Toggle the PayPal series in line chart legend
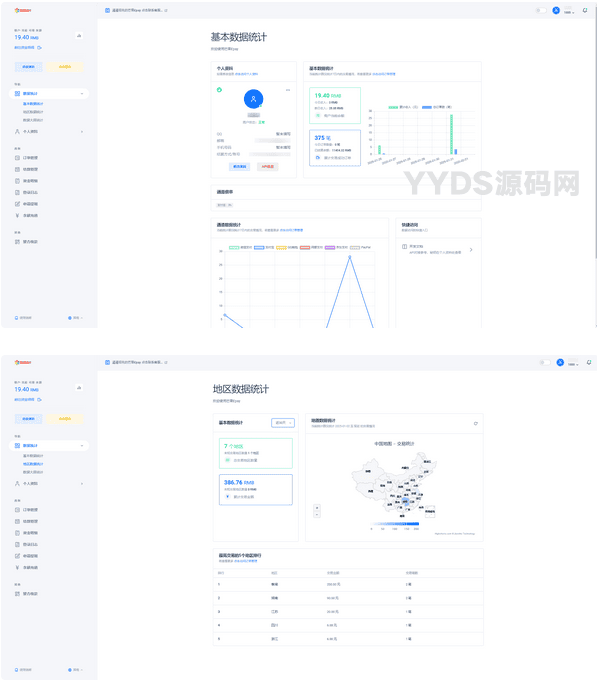Image resolution: width=597 pixels, height=681 pixels. tap(360, 248)
